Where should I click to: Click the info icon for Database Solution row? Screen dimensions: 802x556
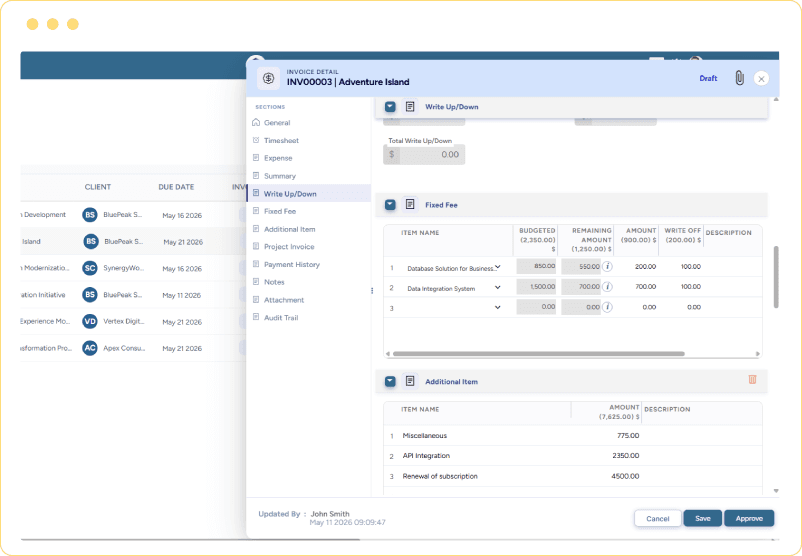pyautogui.click(x=607, y=266)
